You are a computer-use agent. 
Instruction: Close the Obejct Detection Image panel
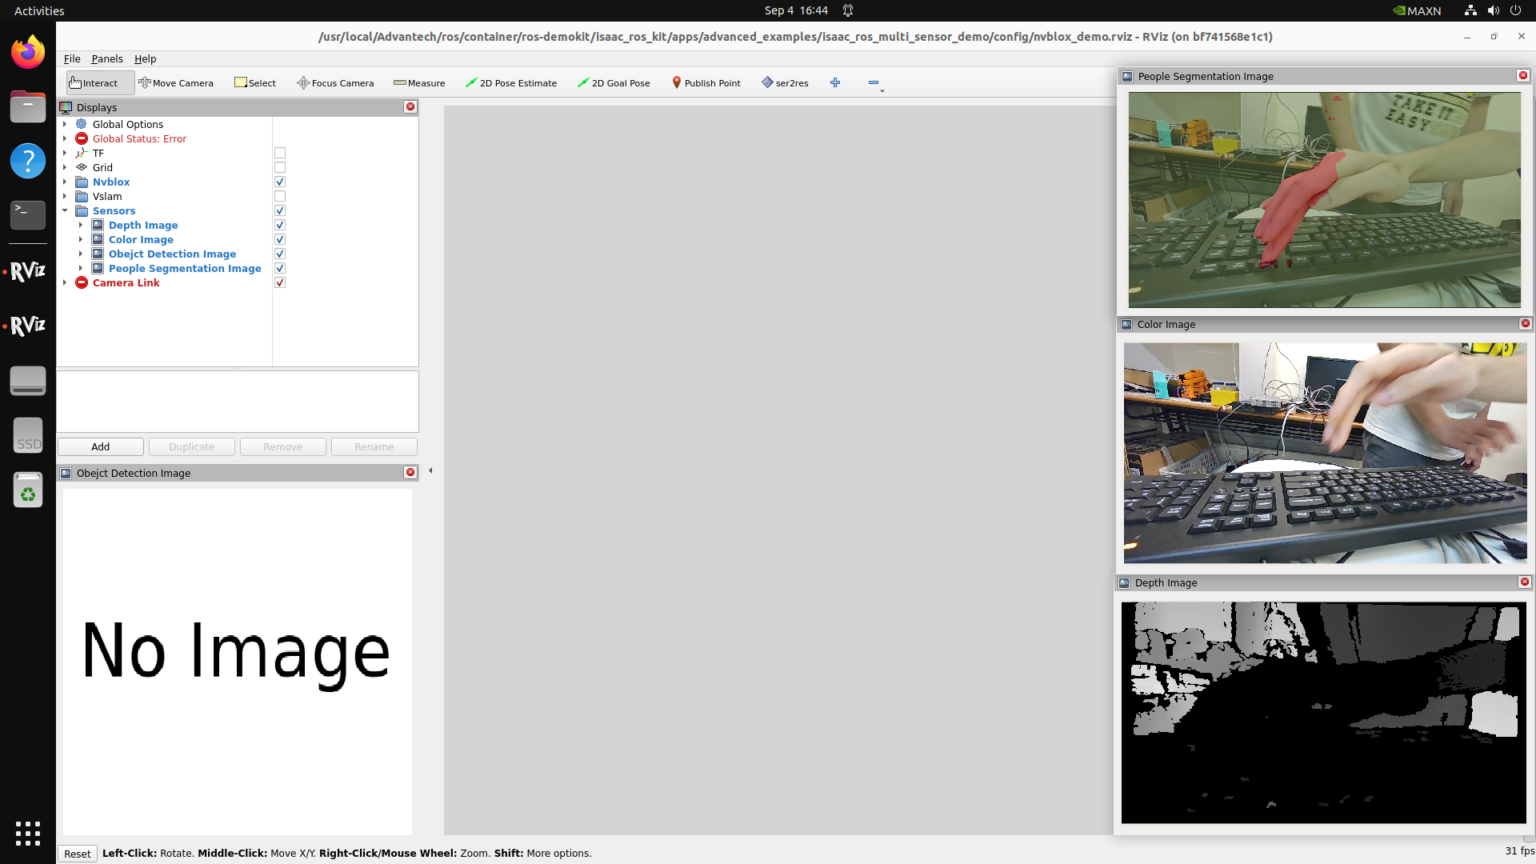pyautogui.click(x=410, y=473)
